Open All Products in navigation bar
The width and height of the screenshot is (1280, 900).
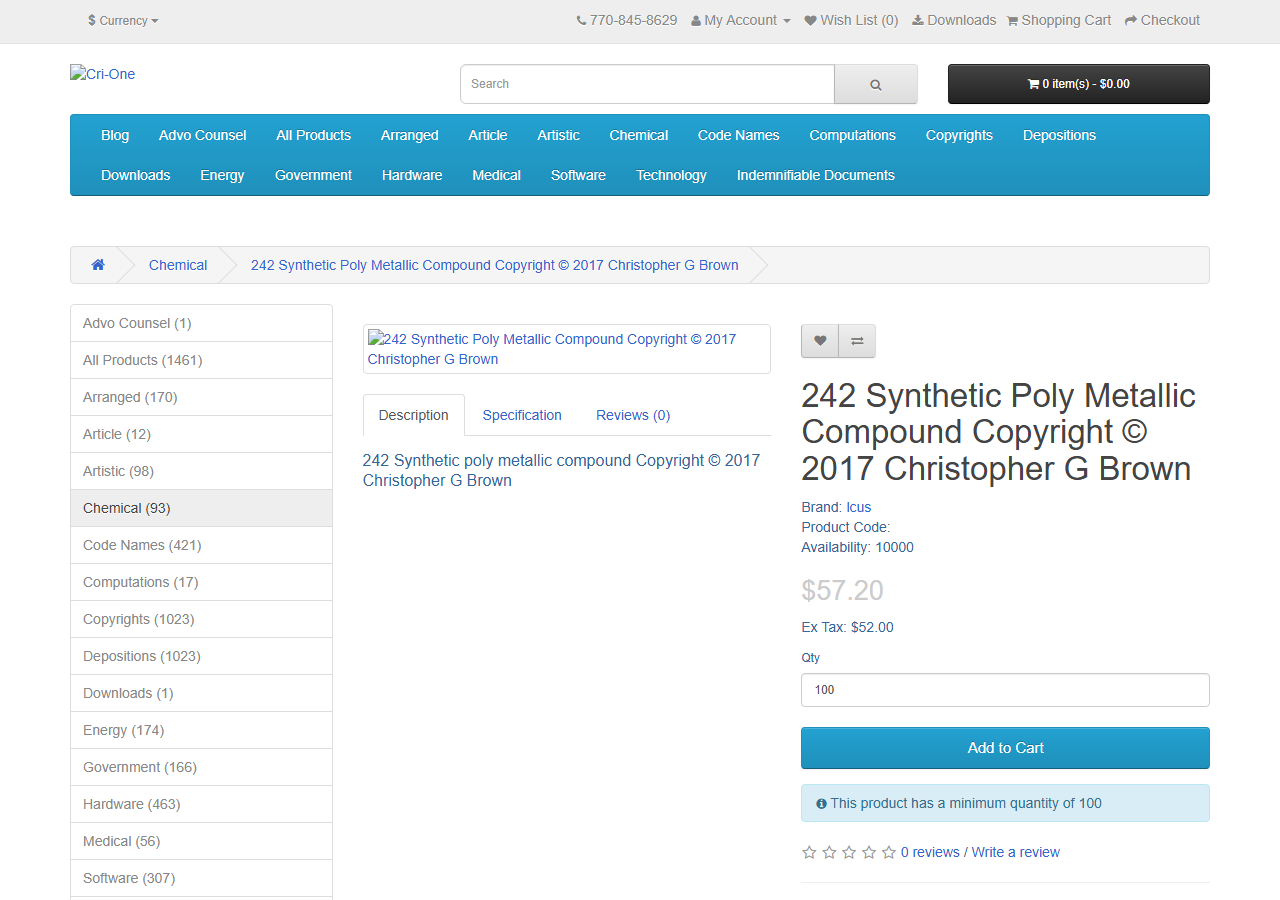(314, 135)
